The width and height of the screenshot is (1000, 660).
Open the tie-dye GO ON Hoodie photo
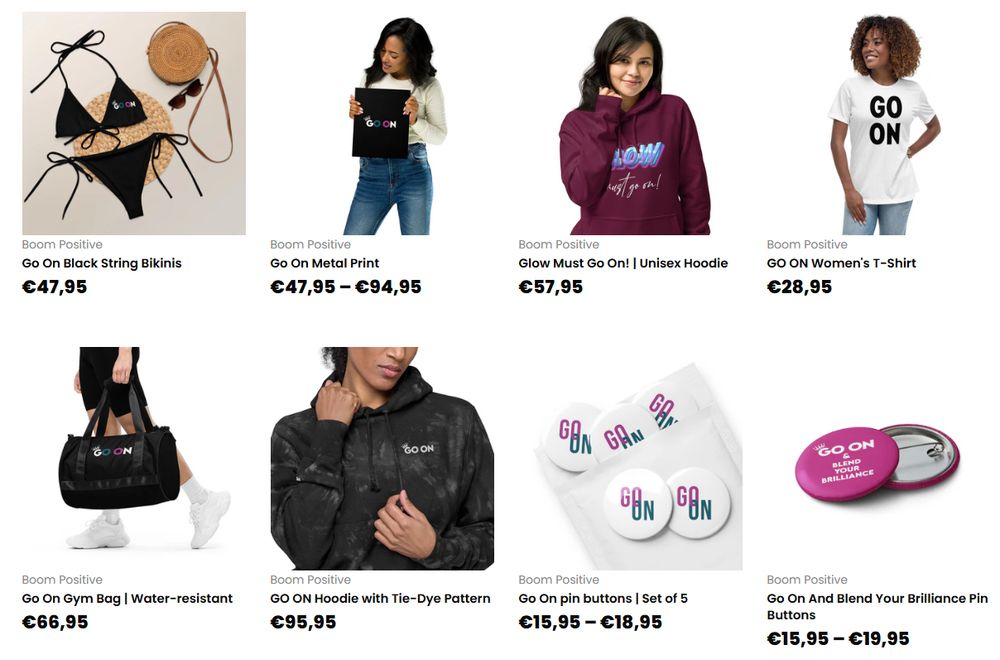tap(382, 458)
